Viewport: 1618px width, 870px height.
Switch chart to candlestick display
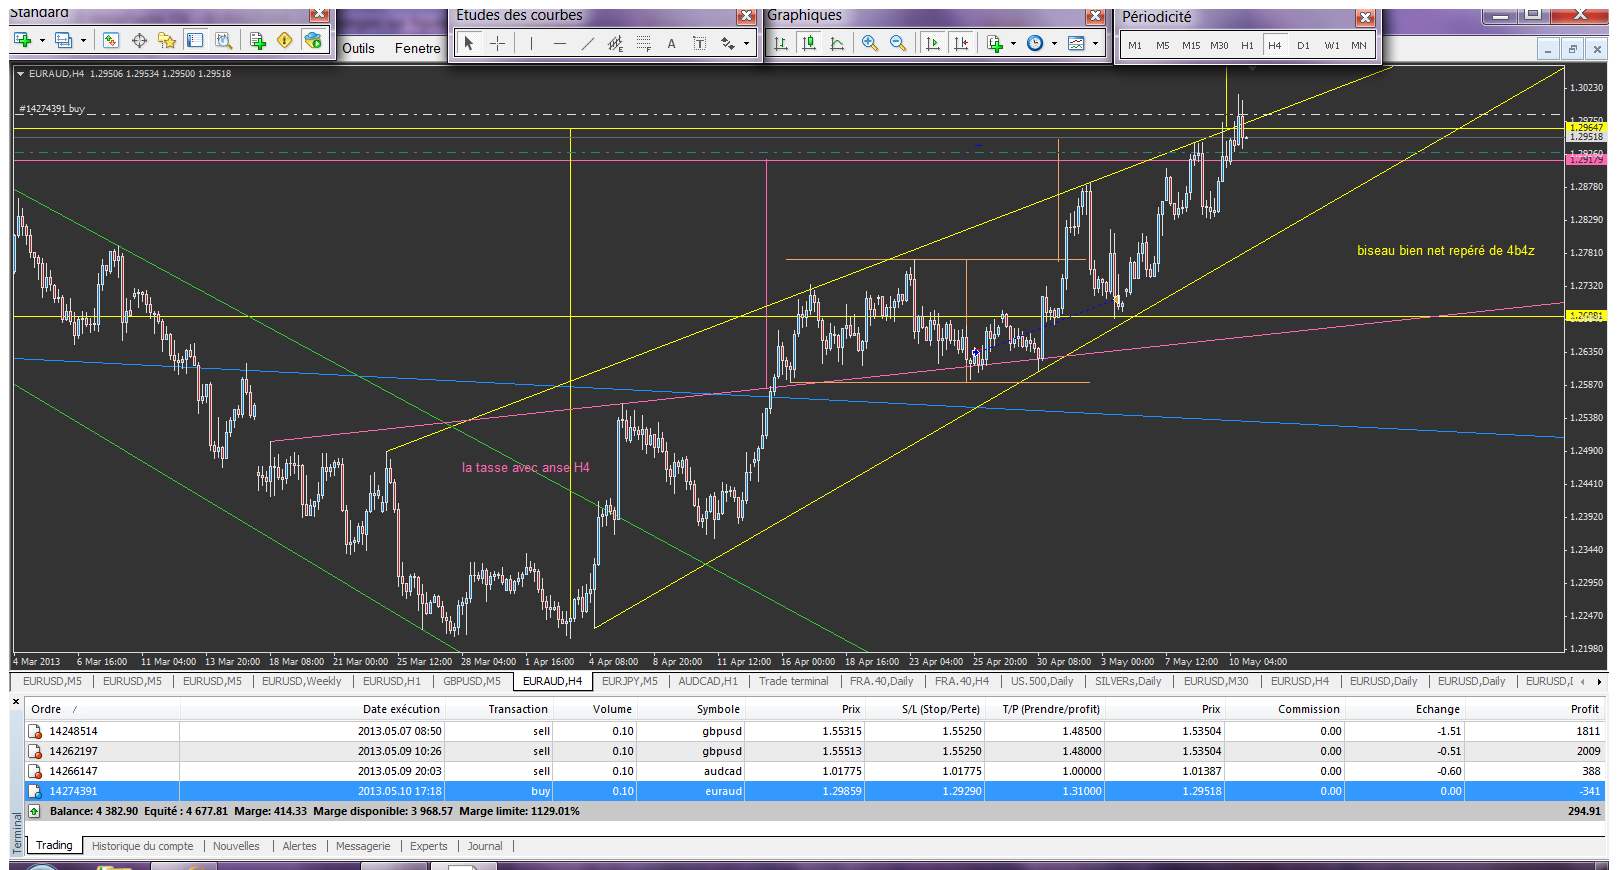[809, 43]
